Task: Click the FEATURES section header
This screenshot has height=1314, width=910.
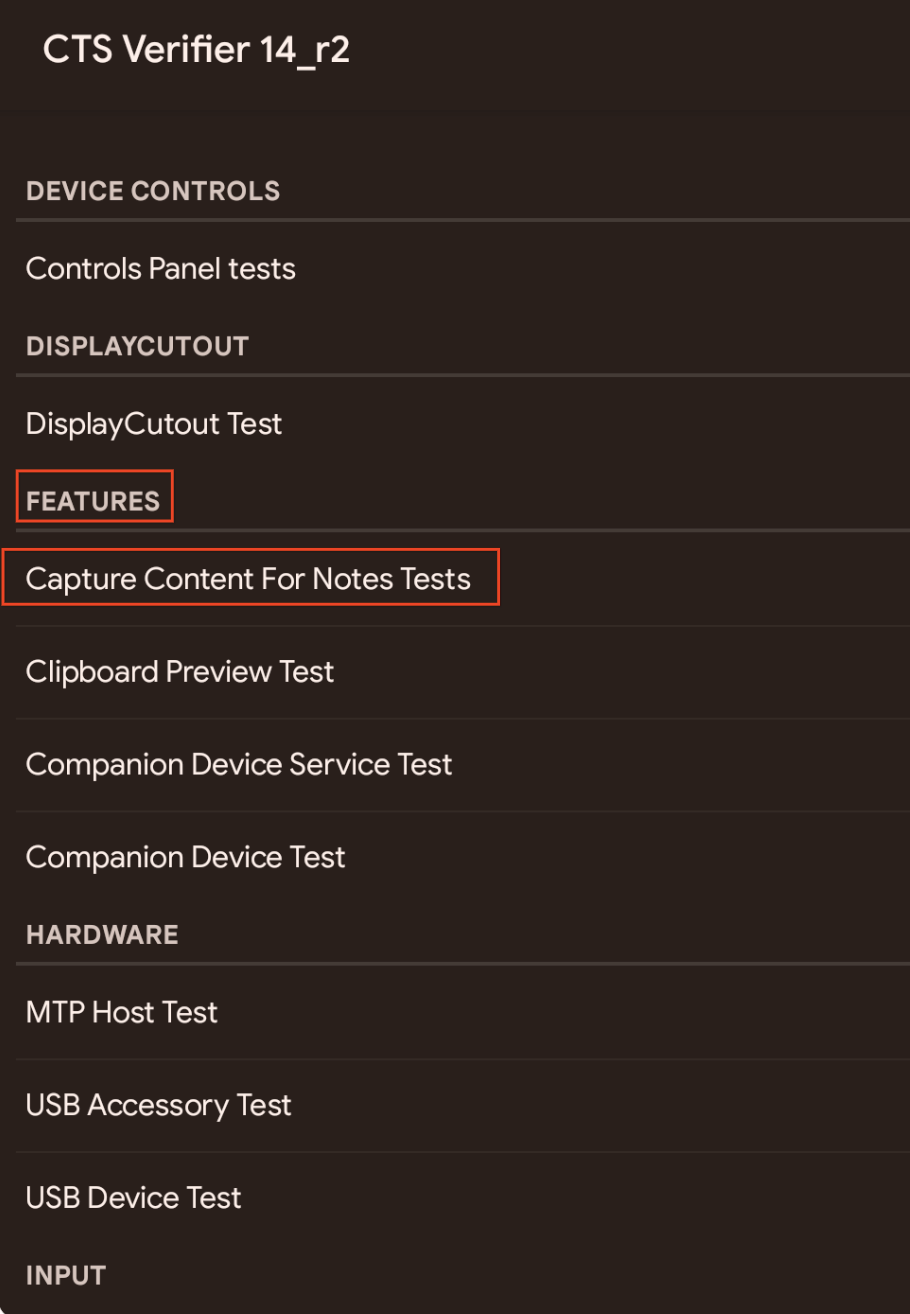Action: click(94, 500)
